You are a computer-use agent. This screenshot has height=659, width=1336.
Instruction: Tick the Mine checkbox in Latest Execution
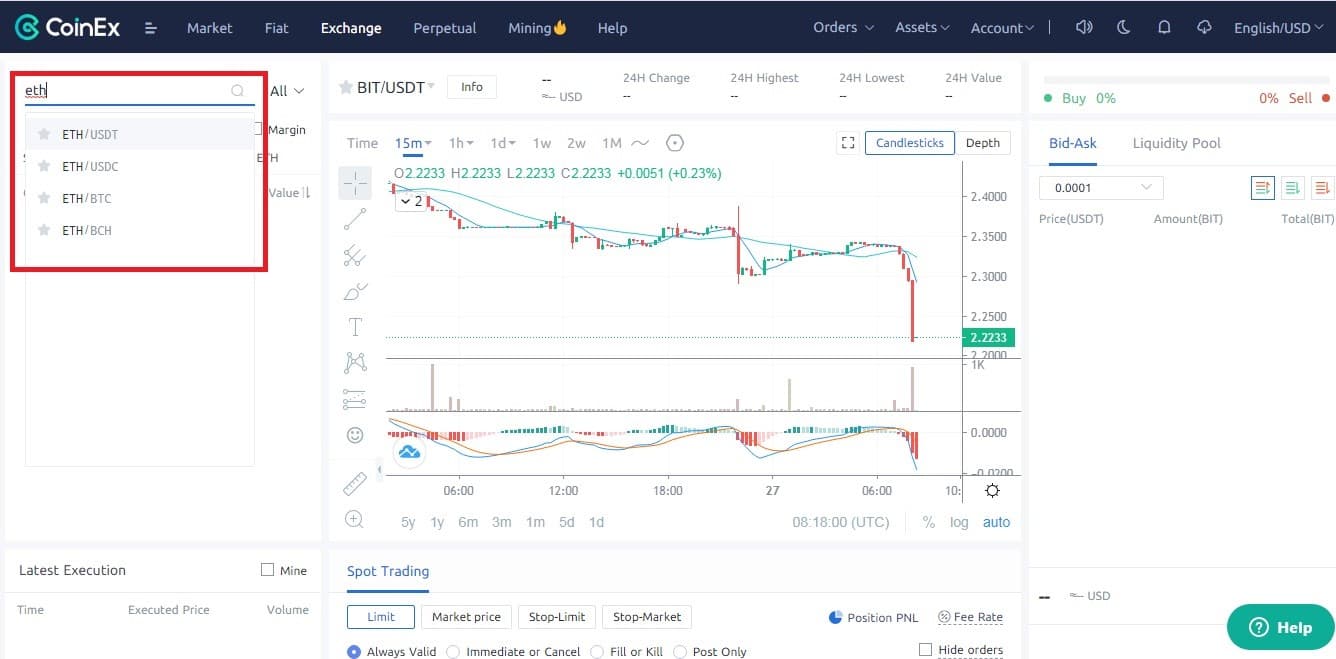pyautogui.click(x=267, y=570)
